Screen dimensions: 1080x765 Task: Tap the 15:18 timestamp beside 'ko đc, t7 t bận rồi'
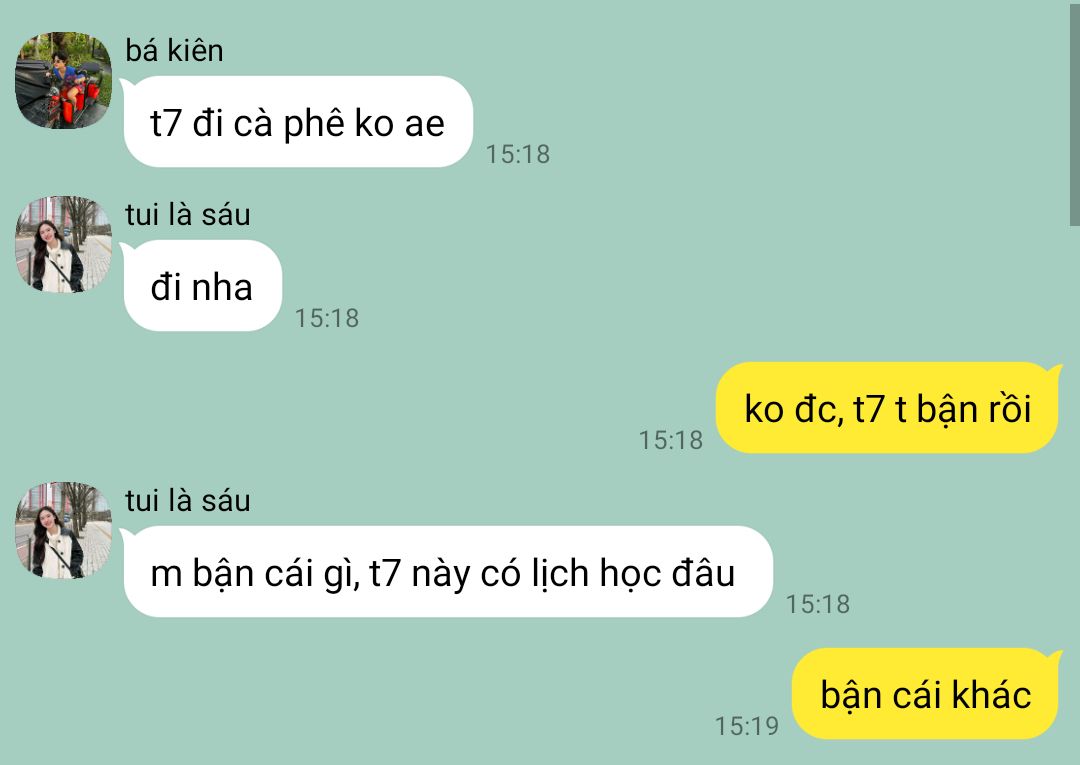(x=671, y=440)
